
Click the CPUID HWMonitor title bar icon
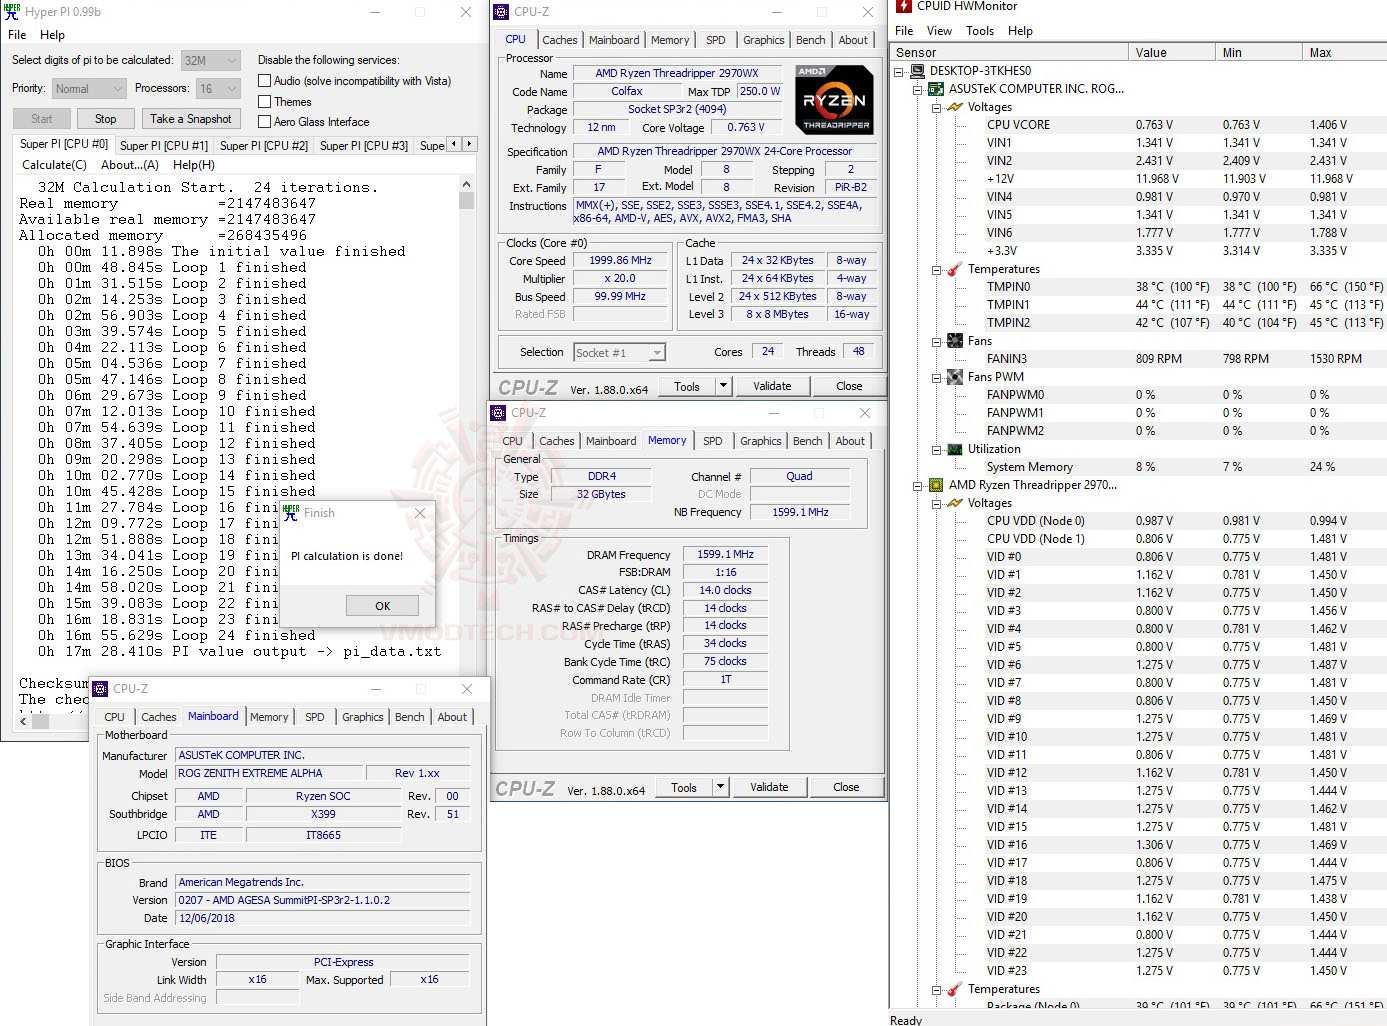[904, 6]
